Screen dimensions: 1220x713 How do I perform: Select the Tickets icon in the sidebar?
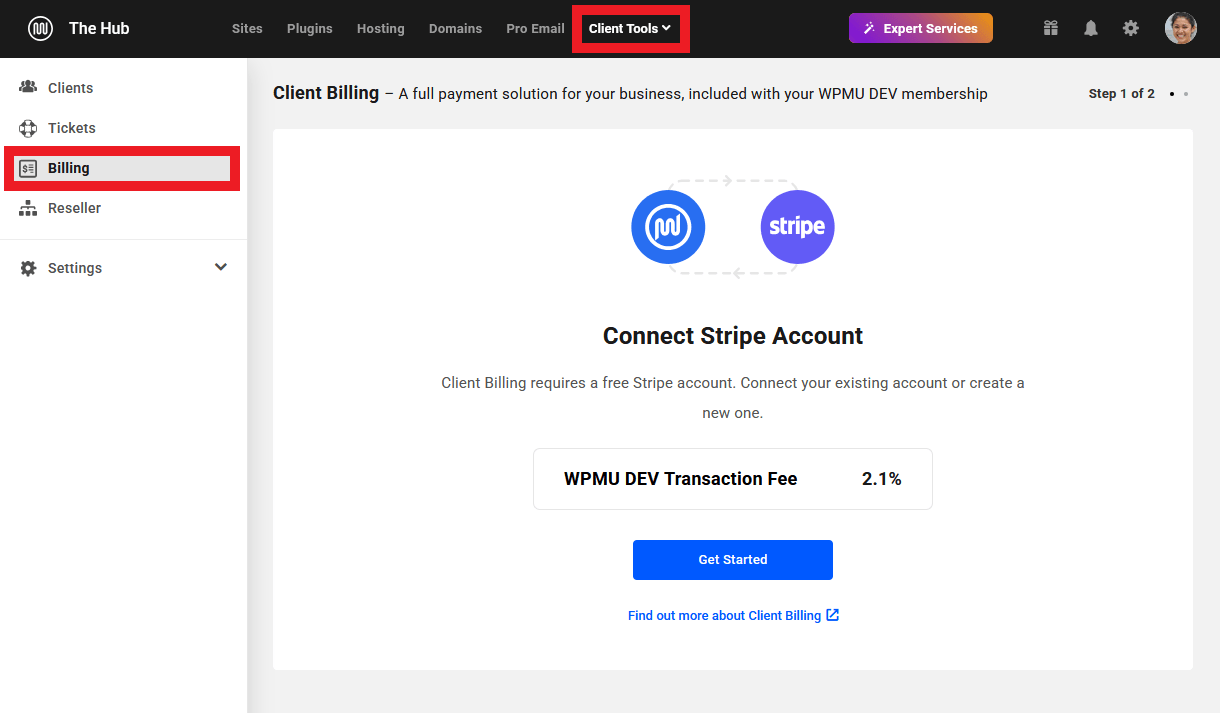(30, 127)
